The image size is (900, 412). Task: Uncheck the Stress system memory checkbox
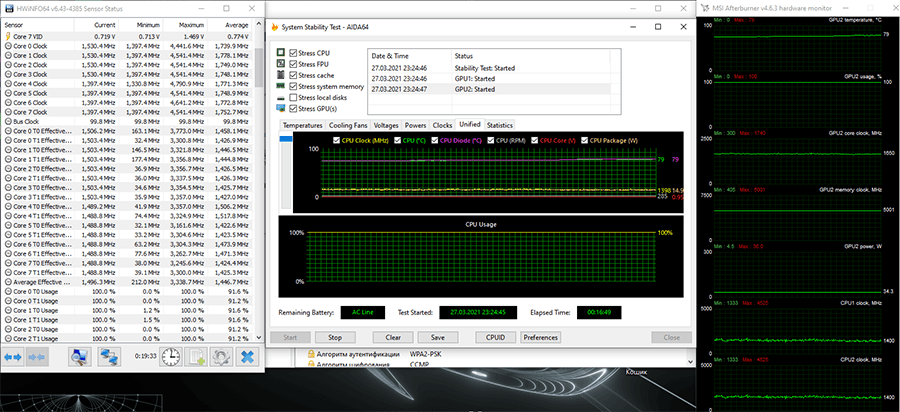(293, 87)
